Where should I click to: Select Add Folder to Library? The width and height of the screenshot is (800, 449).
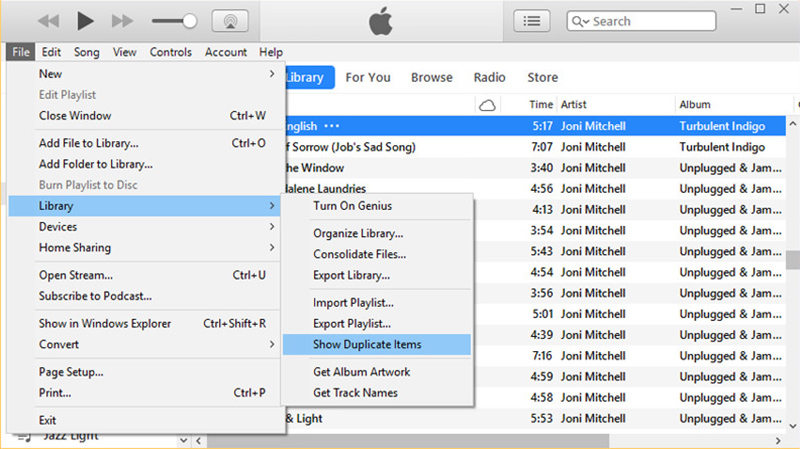(x=144, y=164)
